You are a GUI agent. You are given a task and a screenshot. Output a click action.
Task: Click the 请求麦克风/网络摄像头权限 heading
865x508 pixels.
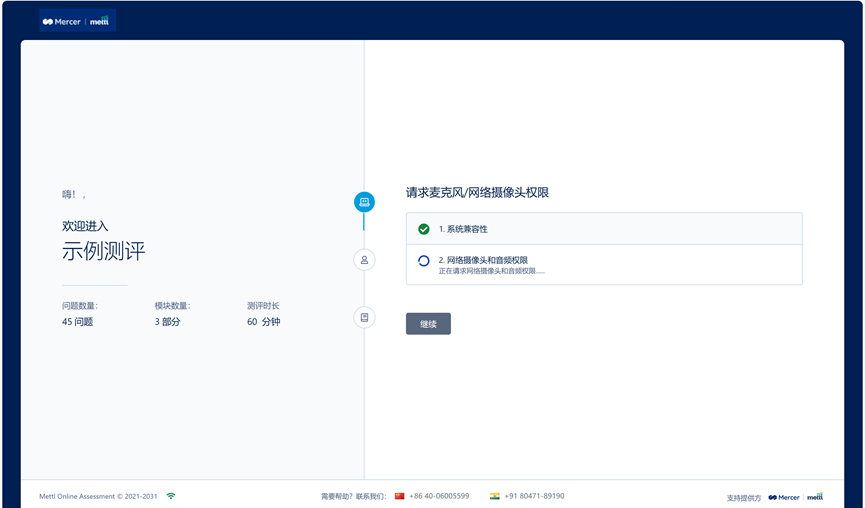(477, 193)
